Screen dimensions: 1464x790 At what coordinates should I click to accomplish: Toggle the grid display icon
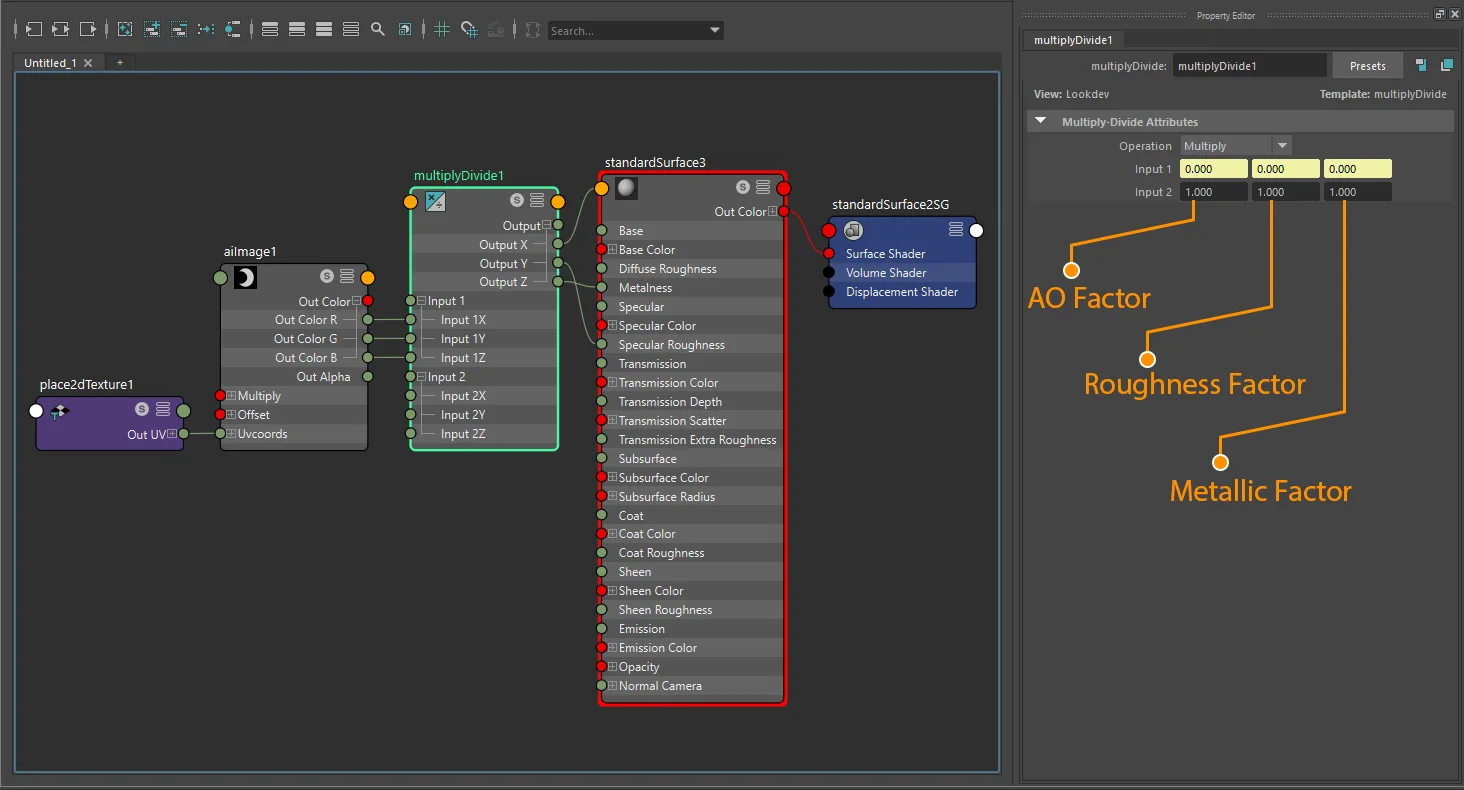click(442, 30)
